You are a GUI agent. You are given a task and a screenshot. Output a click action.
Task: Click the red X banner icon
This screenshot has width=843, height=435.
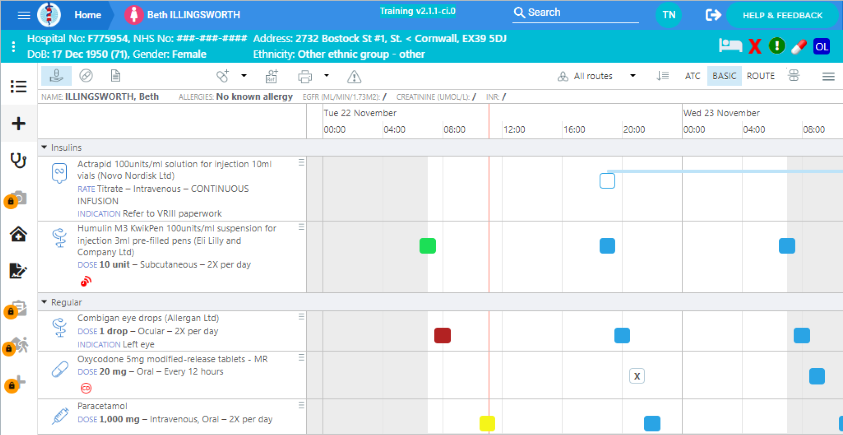[754, 46]
